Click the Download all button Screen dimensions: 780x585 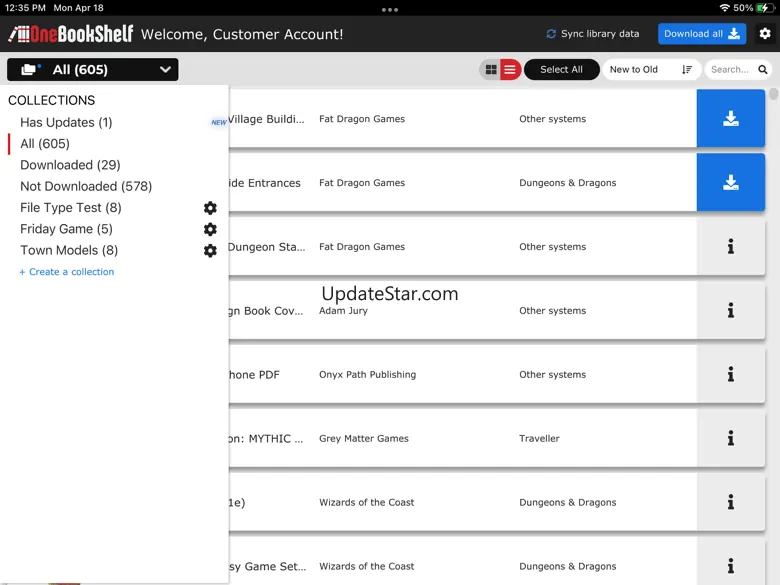[x=701, y=34]
